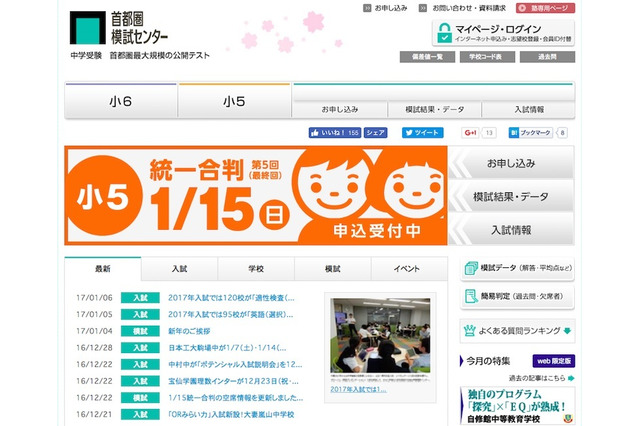Click the Google+ G+1 button

coord(471,133)
